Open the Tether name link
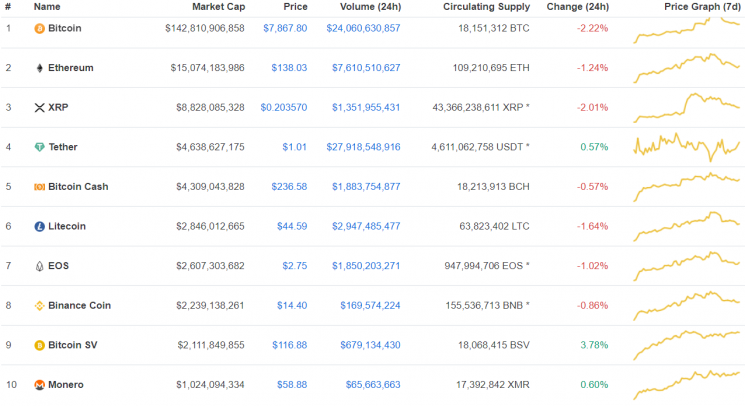This screenshot has width=745, height=406. point(63,147)
